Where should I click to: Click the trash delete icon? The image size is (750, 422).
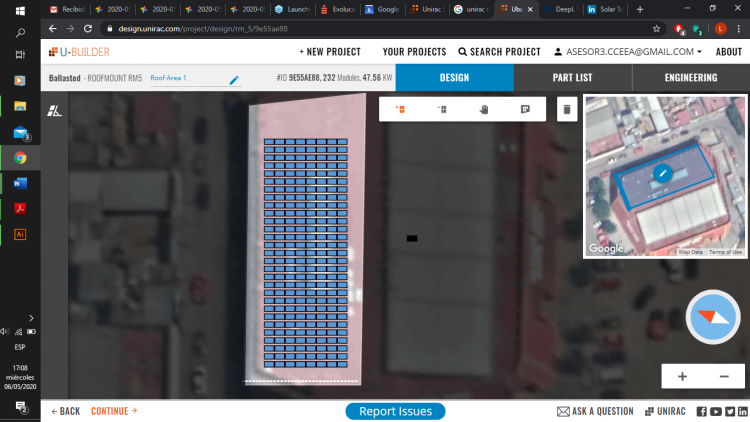coord(567,109)
